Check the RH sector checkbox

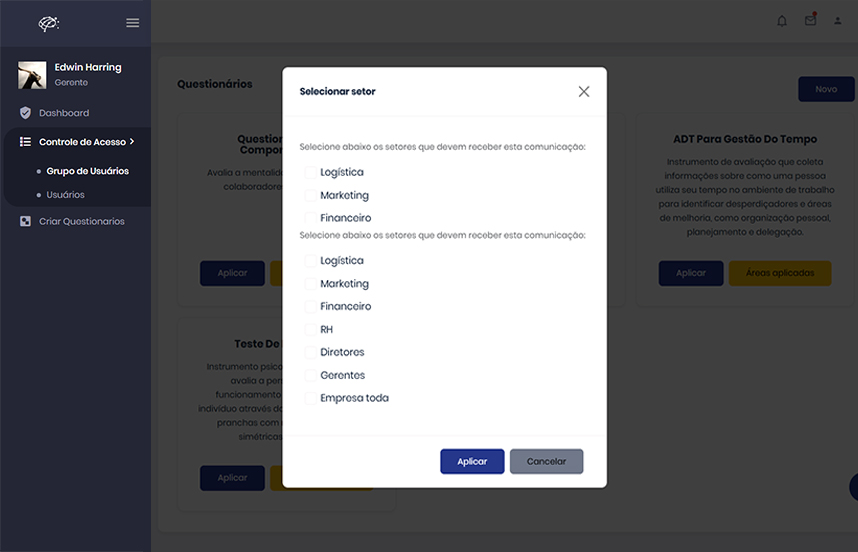click(310, 330)
